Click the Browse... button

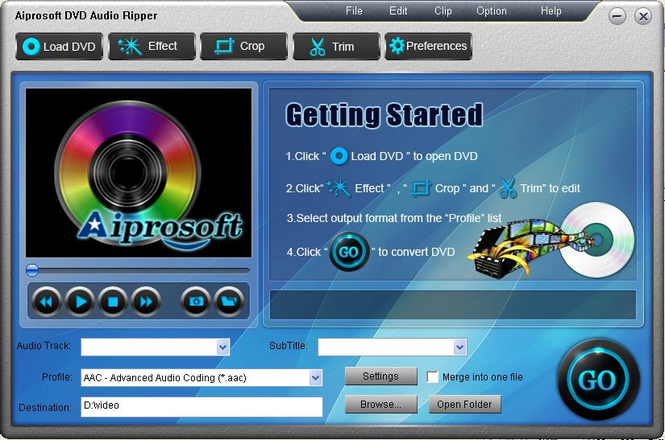click(x=381, y=404)
